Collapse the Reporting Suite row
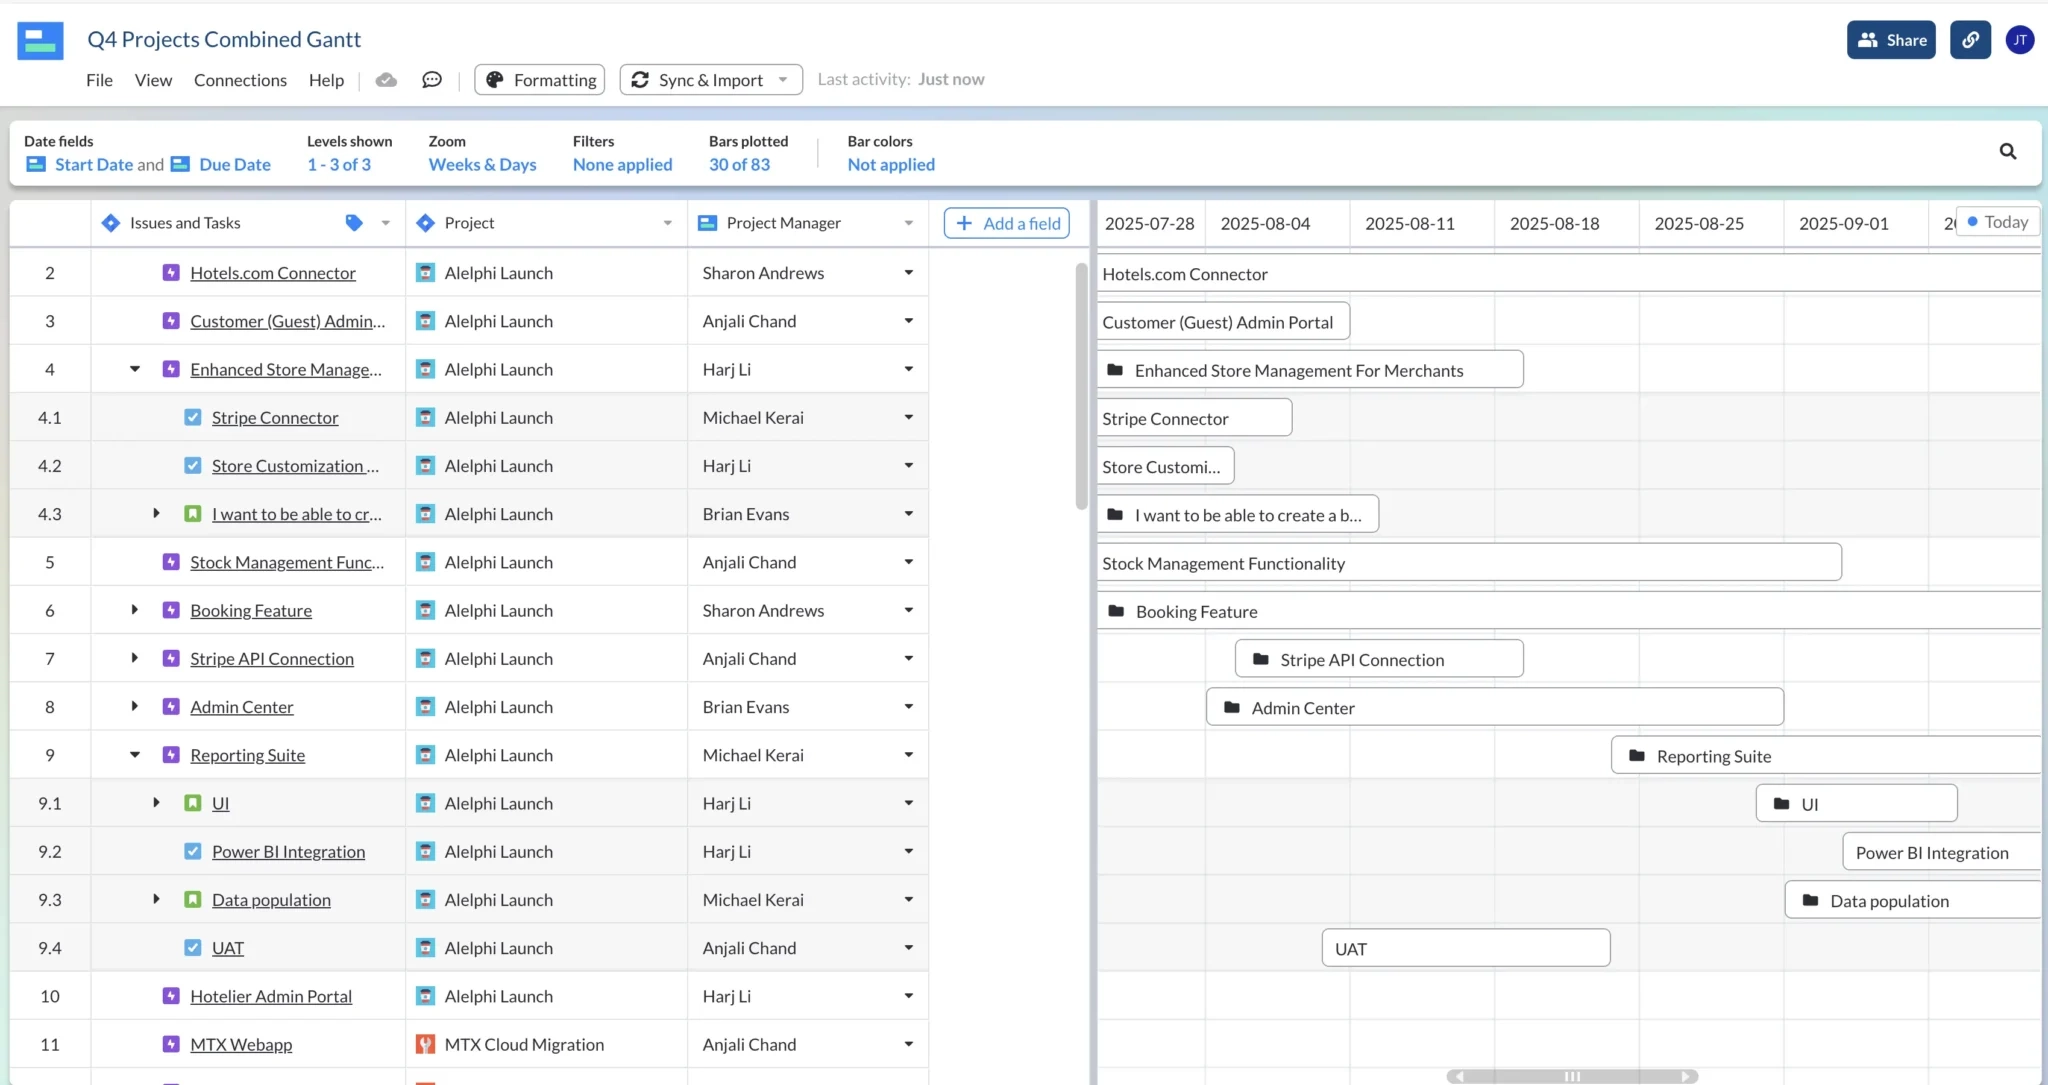This screenshot has width=2048, height=1085. (x=134, y=755)
